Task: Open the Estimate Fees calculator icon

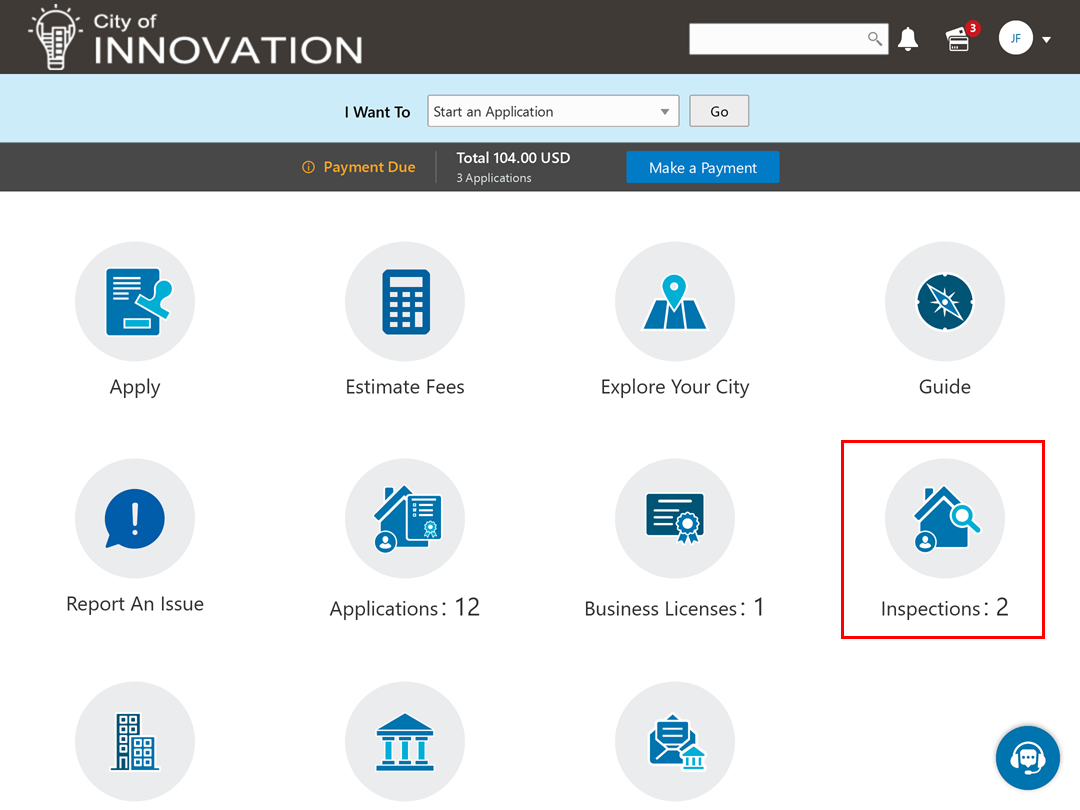Action: click(x=405, y=302)
